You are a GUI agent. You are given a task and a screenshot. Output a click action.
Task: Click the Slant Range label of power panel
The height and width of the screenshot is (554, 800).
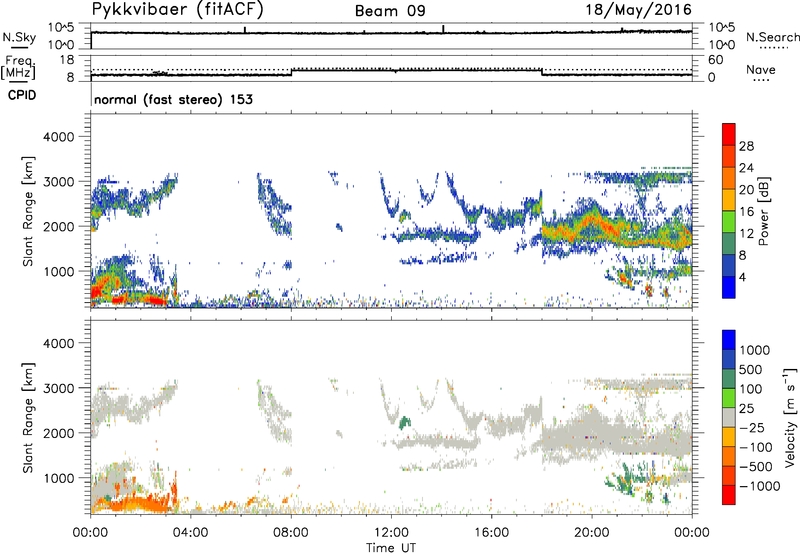28,211
